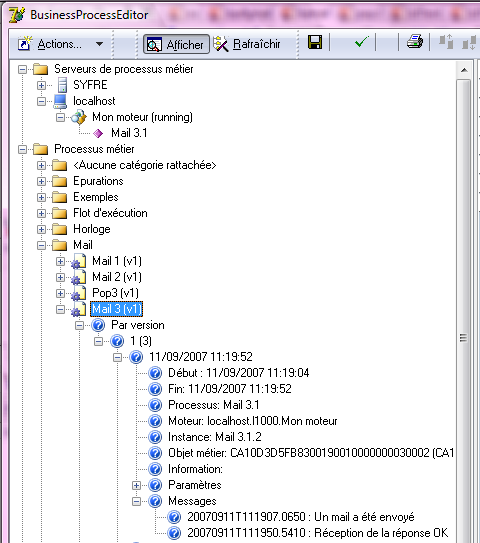Click the Pop3 (v1) process icon
Screen dimensions: 480x543
[79, 293]
